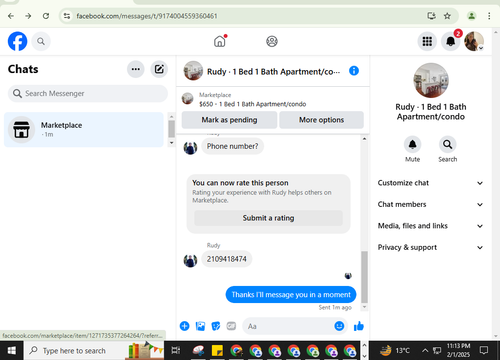Click the Submit a rating button
The image size is (500, 360).
click(x=268, y=218)
